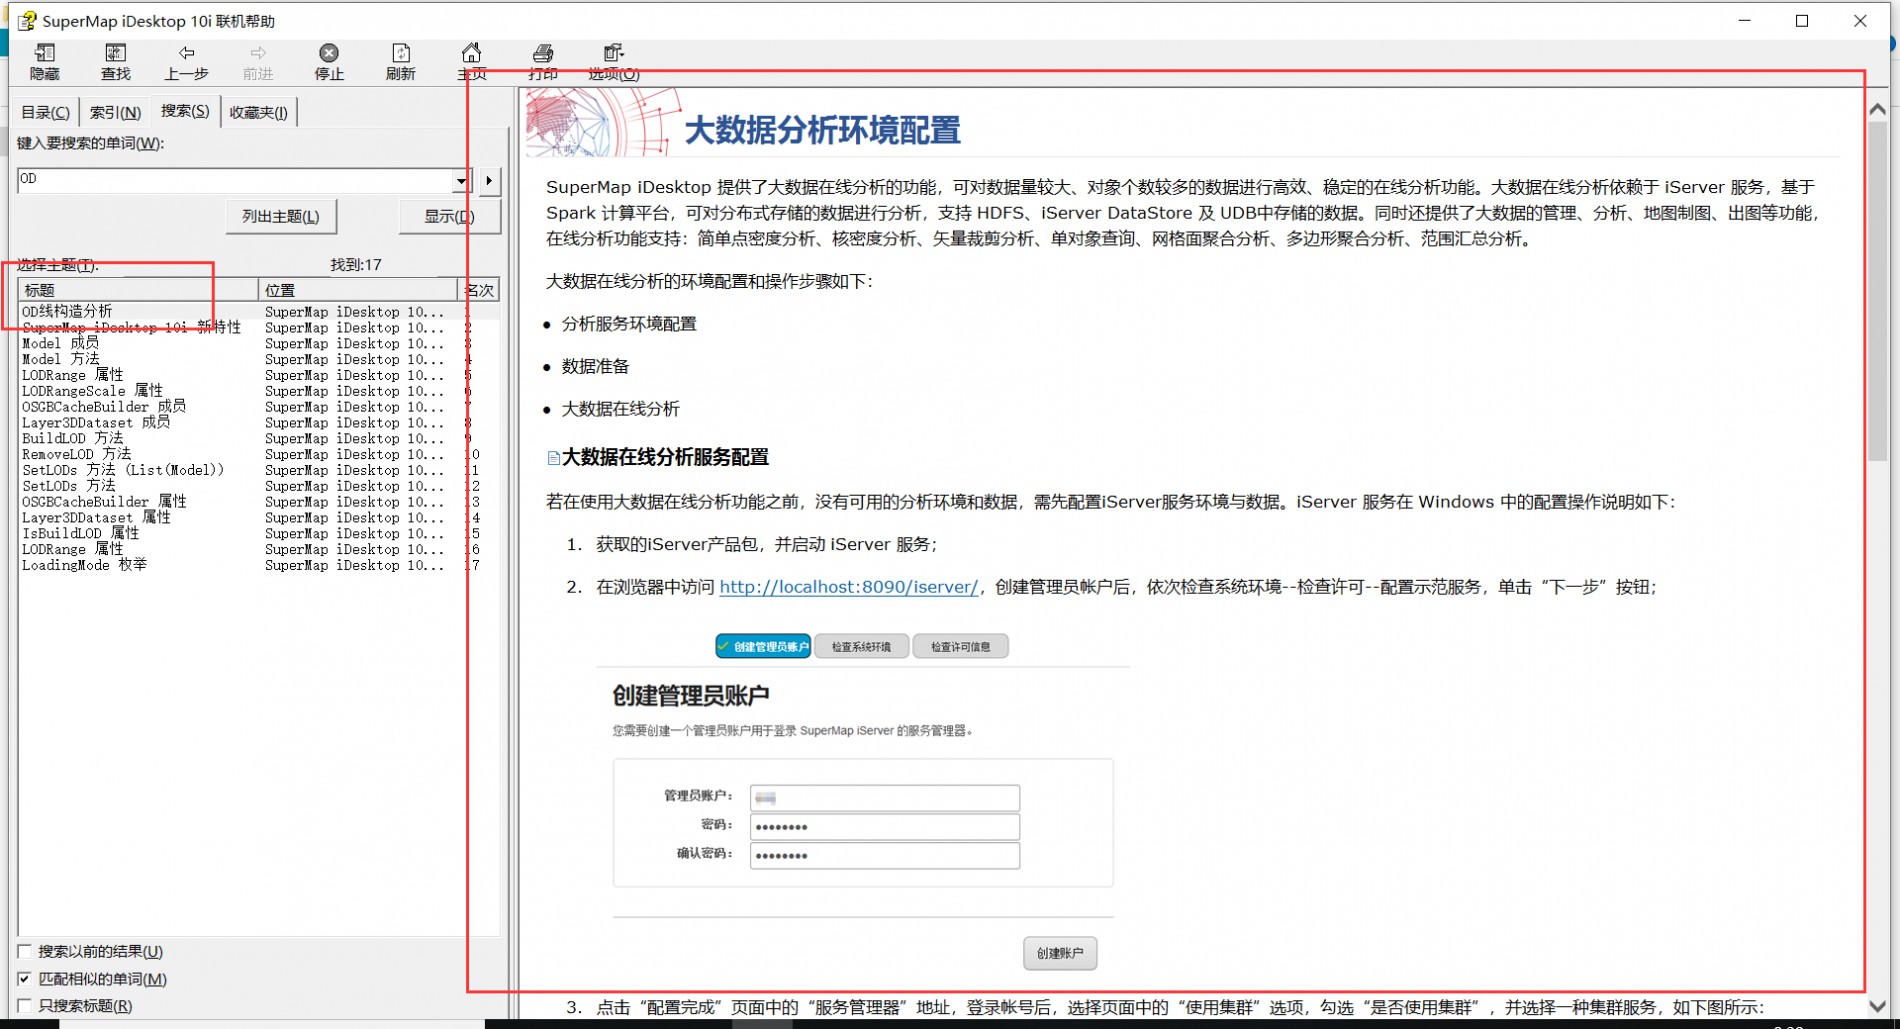
Task: Click the 确认密码 field
Action: pyautogui.click(x=885, y=856)
